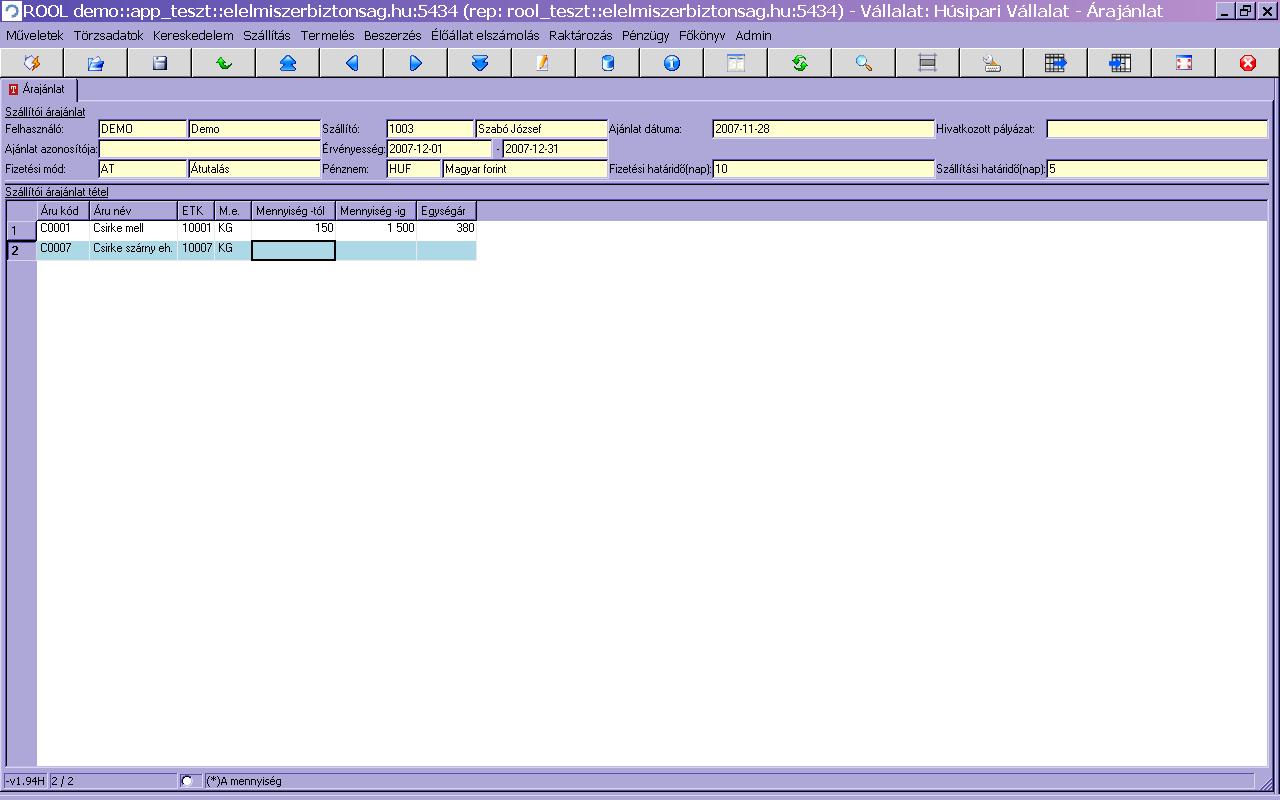Refresh data with green arrows icon
1280x800 pixels.
coord(800,63)
